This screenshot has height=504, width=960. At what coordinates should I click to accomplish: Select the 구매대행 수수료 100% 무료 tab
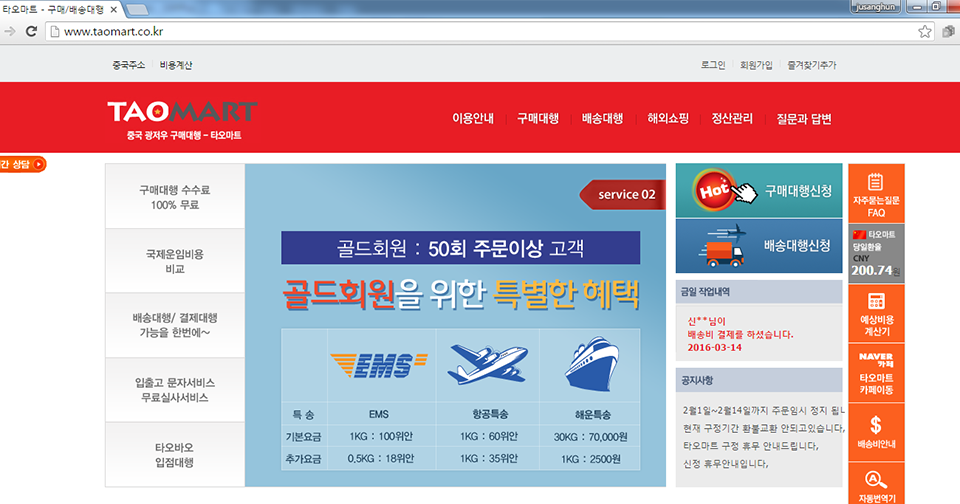coord(175,196)
